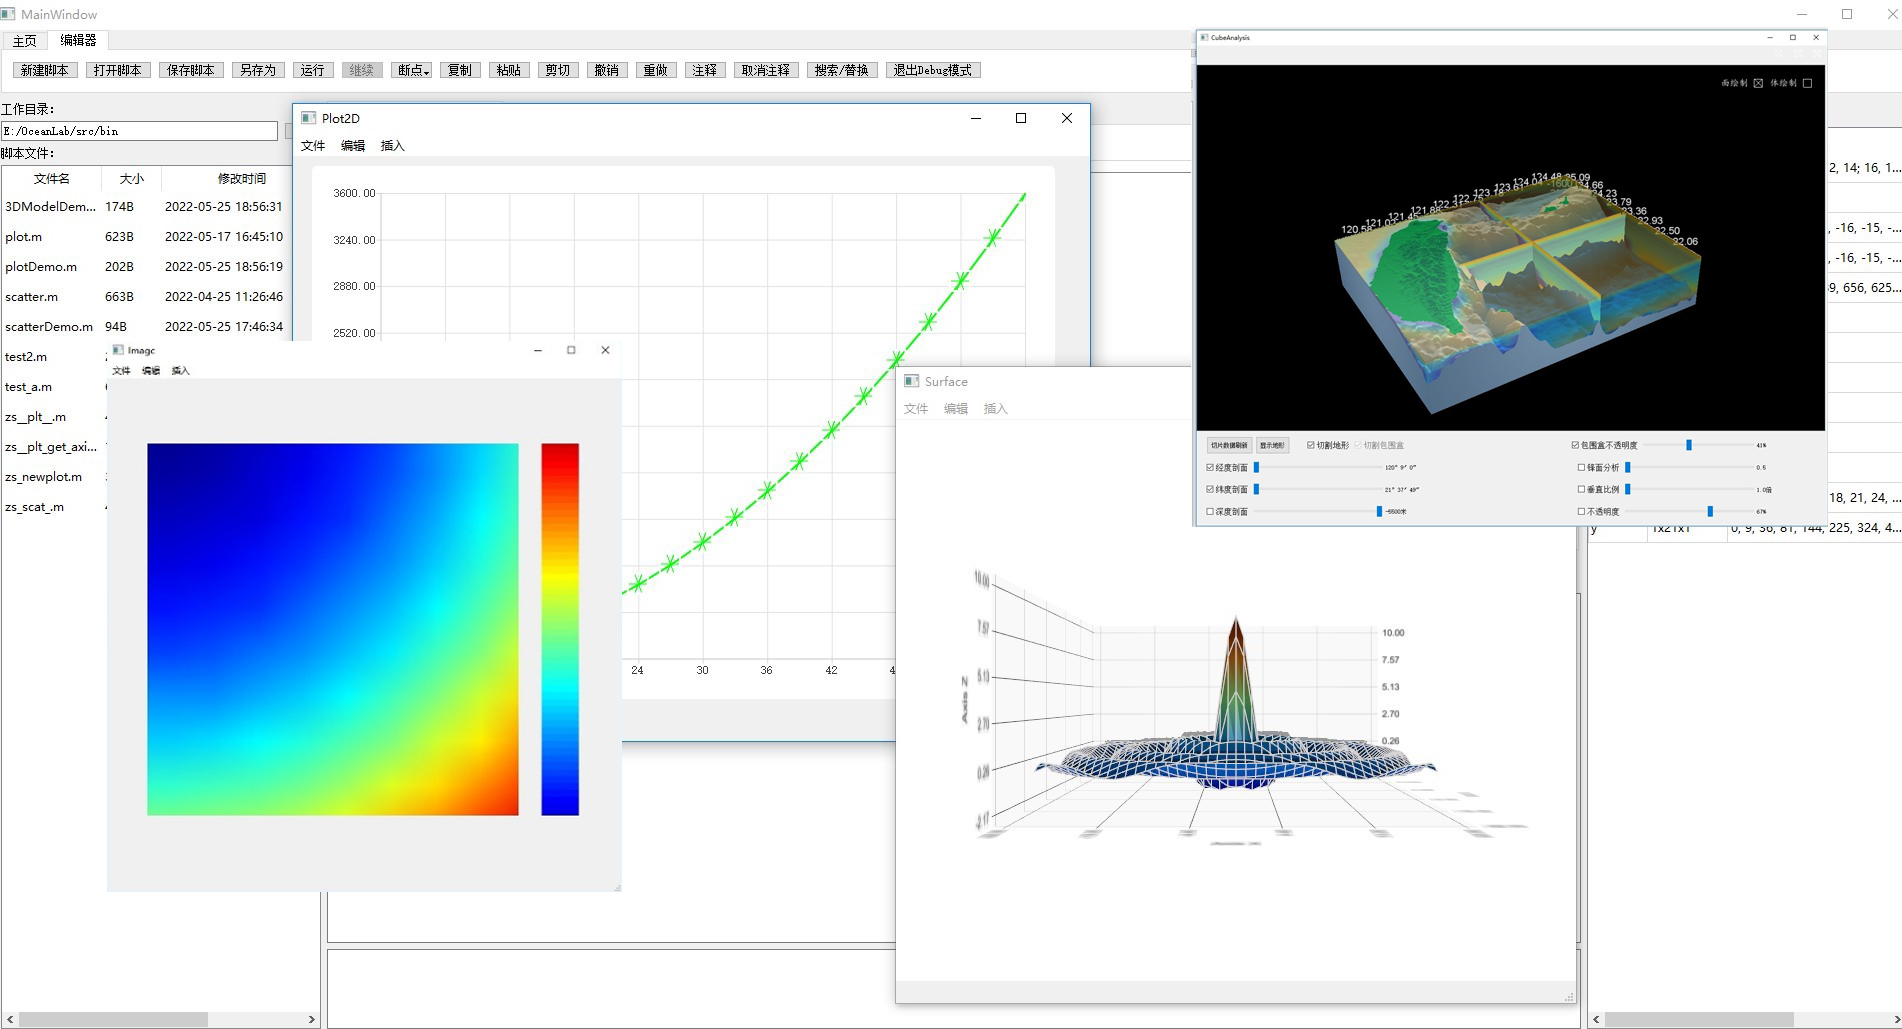This screenshot has height=1029, width=1902.
Task: Open 插入 menu in Plot2D window
Action: coord(393,146)
